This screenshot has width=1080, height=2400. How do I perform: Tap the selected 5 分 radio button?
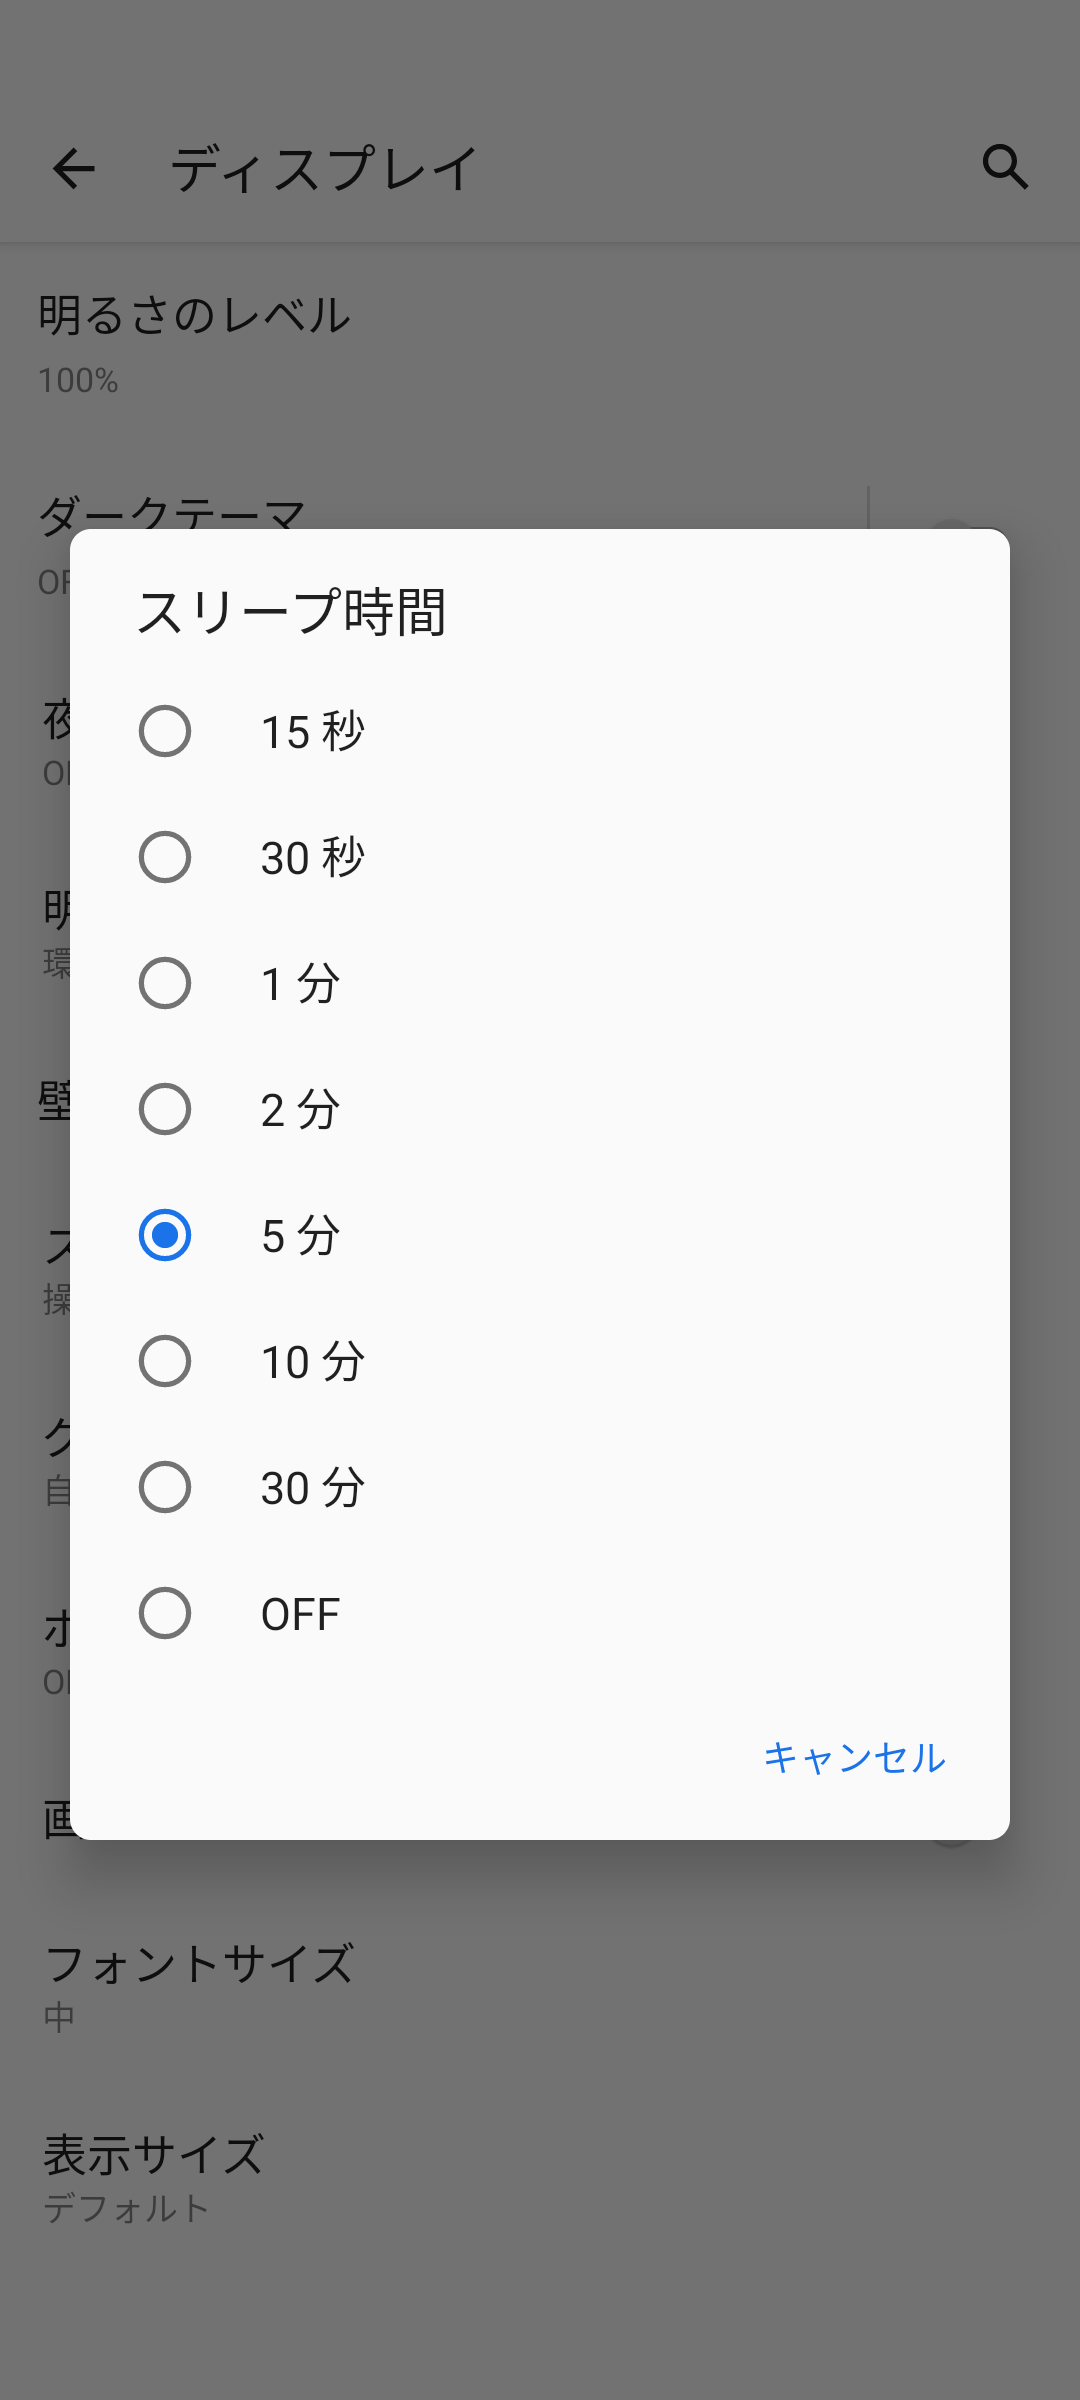tap(165, 1235)
